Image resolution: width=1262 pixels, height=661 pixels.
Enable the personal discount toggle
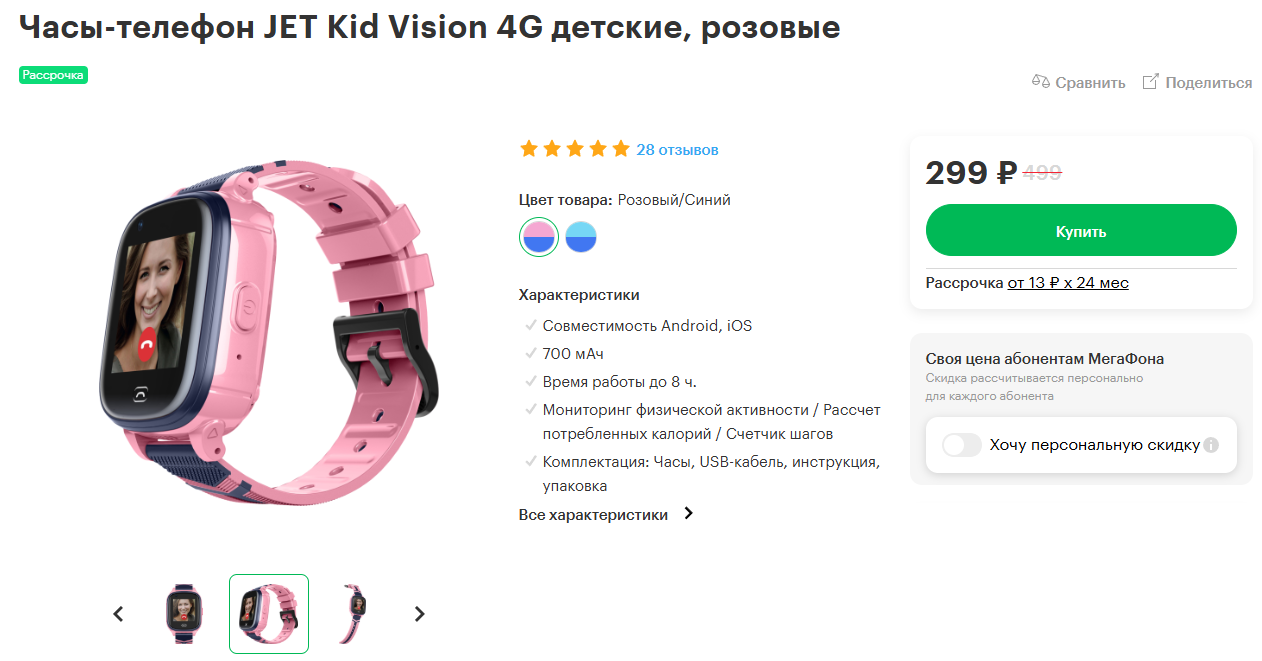coord(962,445)
